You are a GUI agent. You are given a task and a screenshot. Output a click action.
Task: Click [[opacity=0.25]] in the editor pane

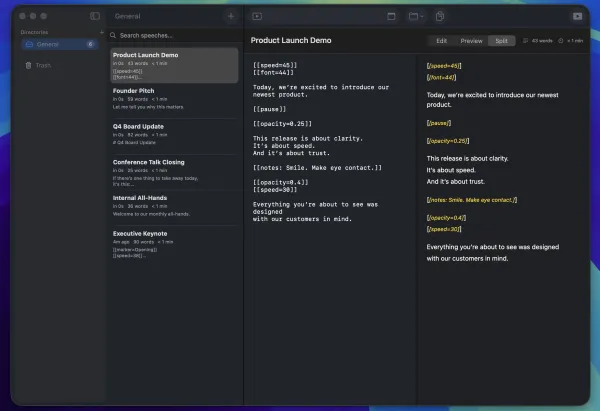(282, 124)
